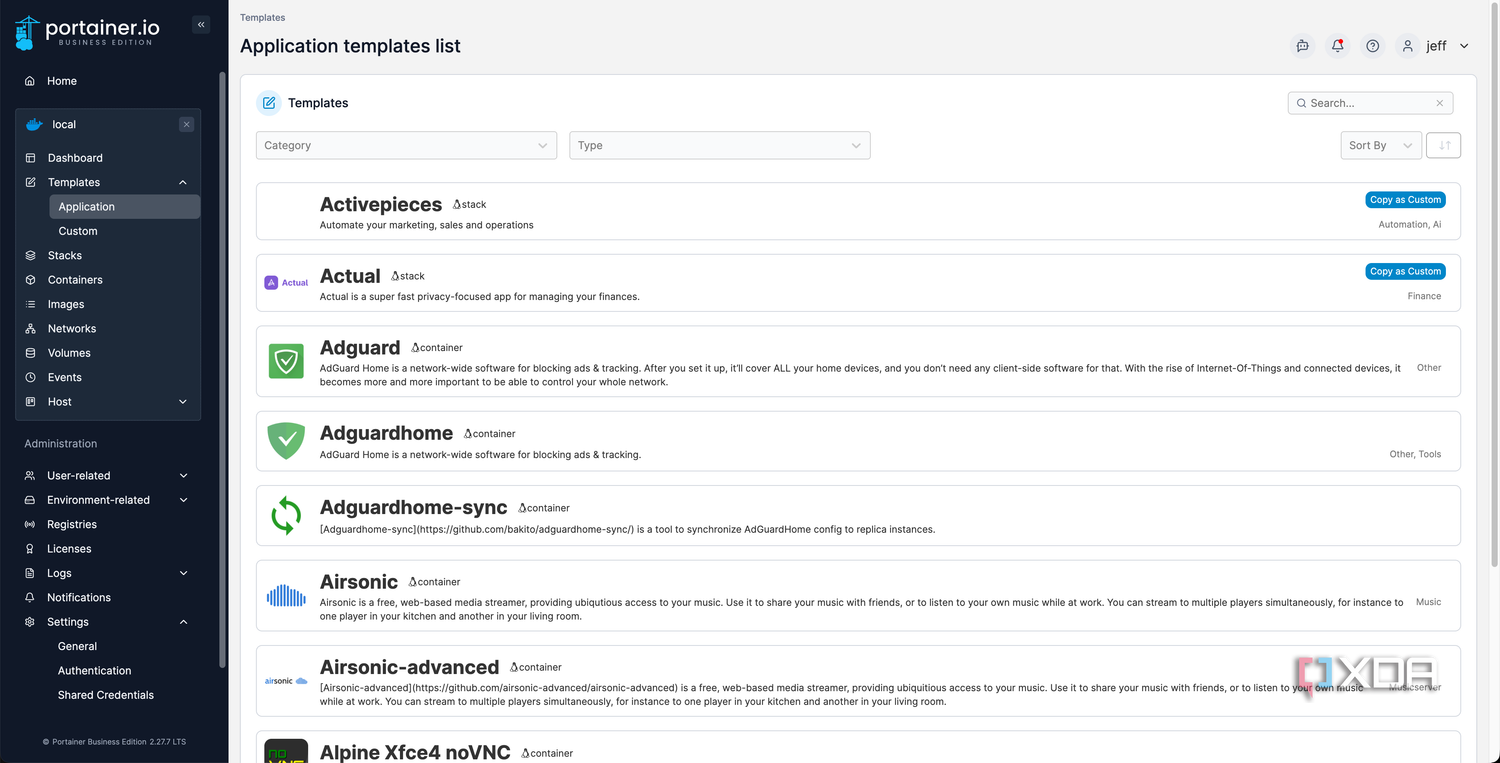
Task: Open the Type filter dropdown
Action: [x=720, y=145]
